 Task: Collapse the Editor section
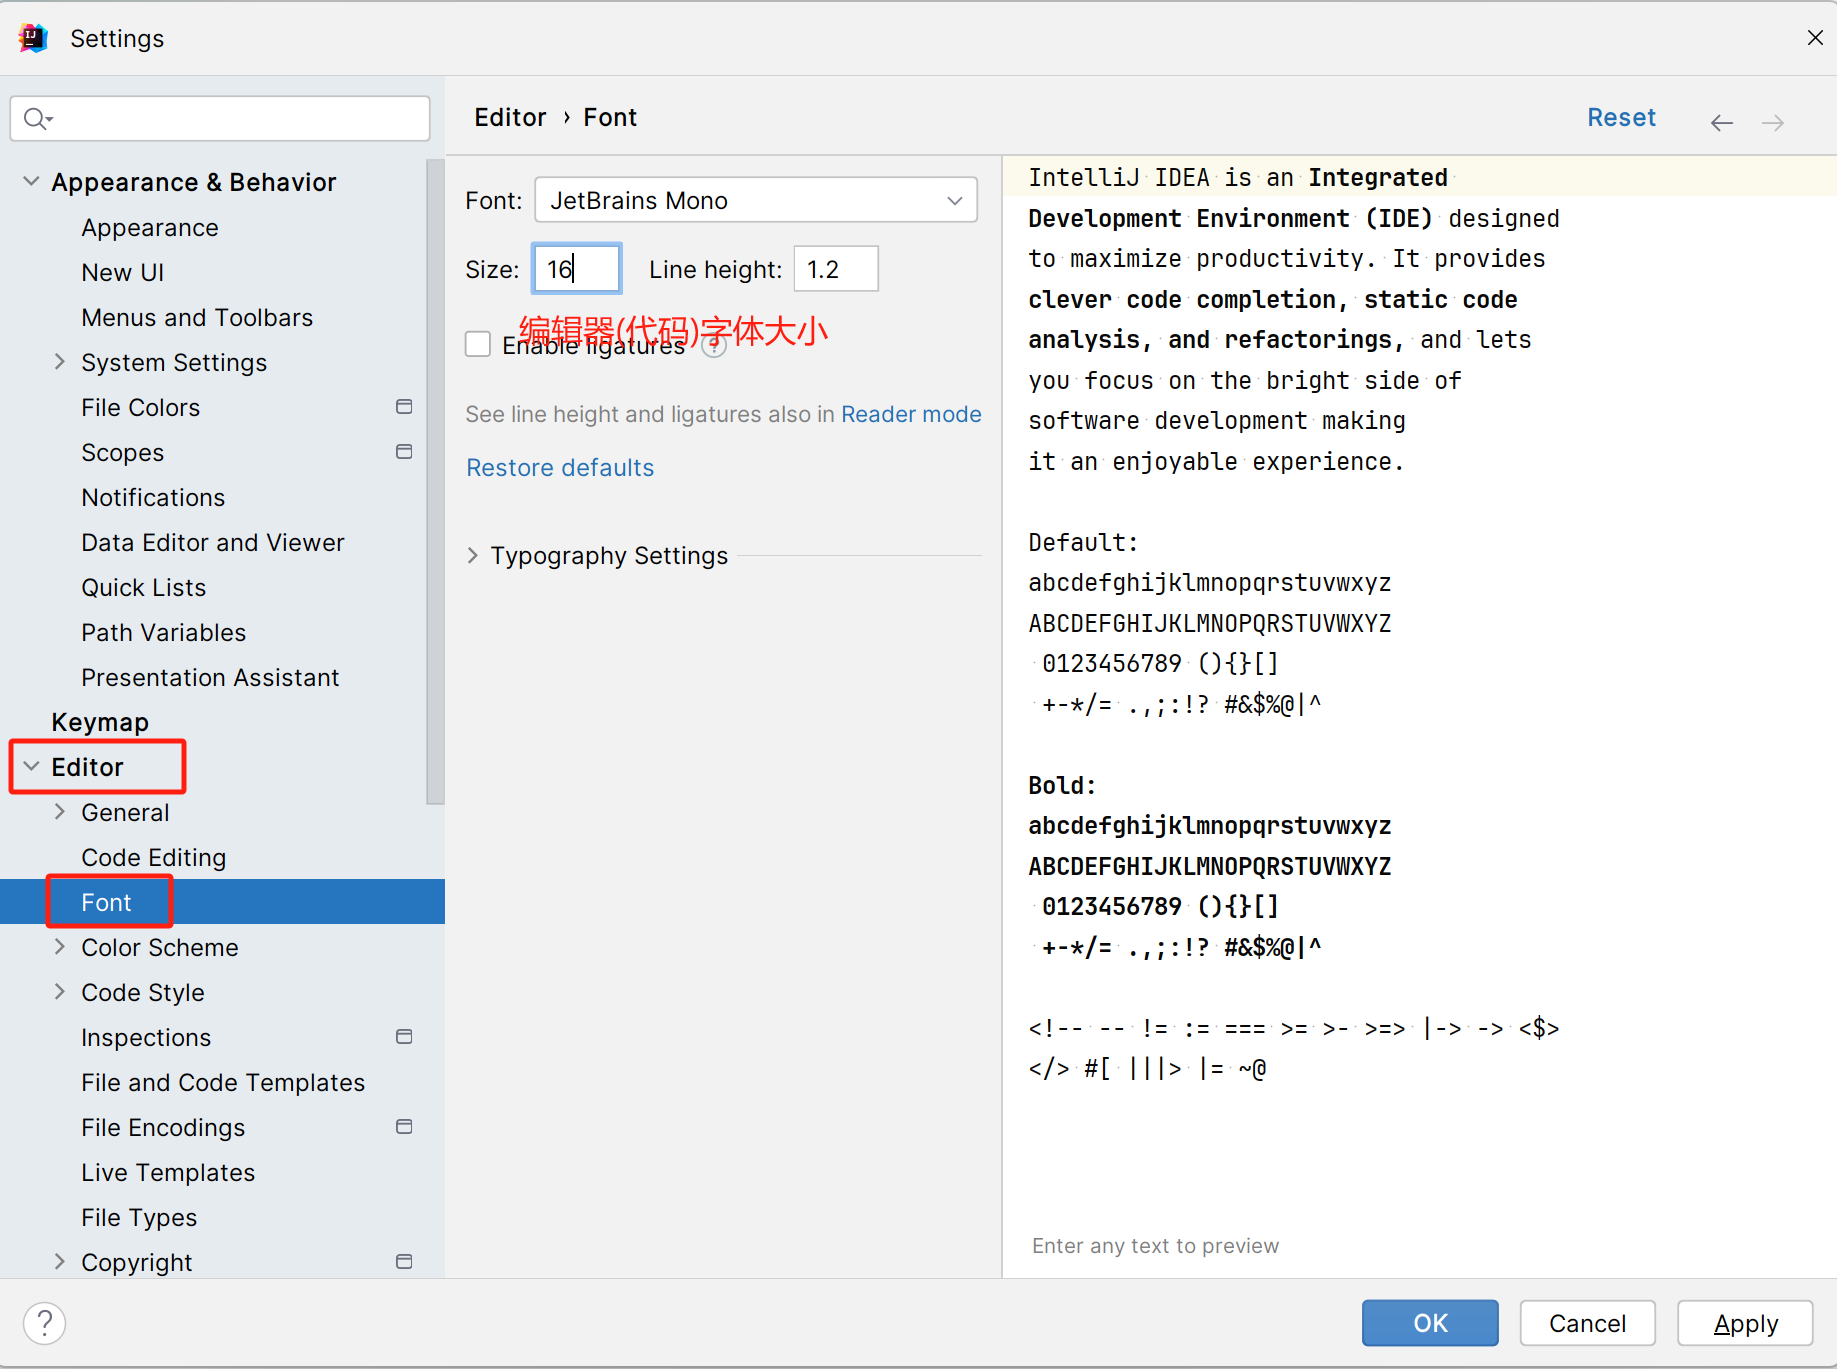pos(31,766)
